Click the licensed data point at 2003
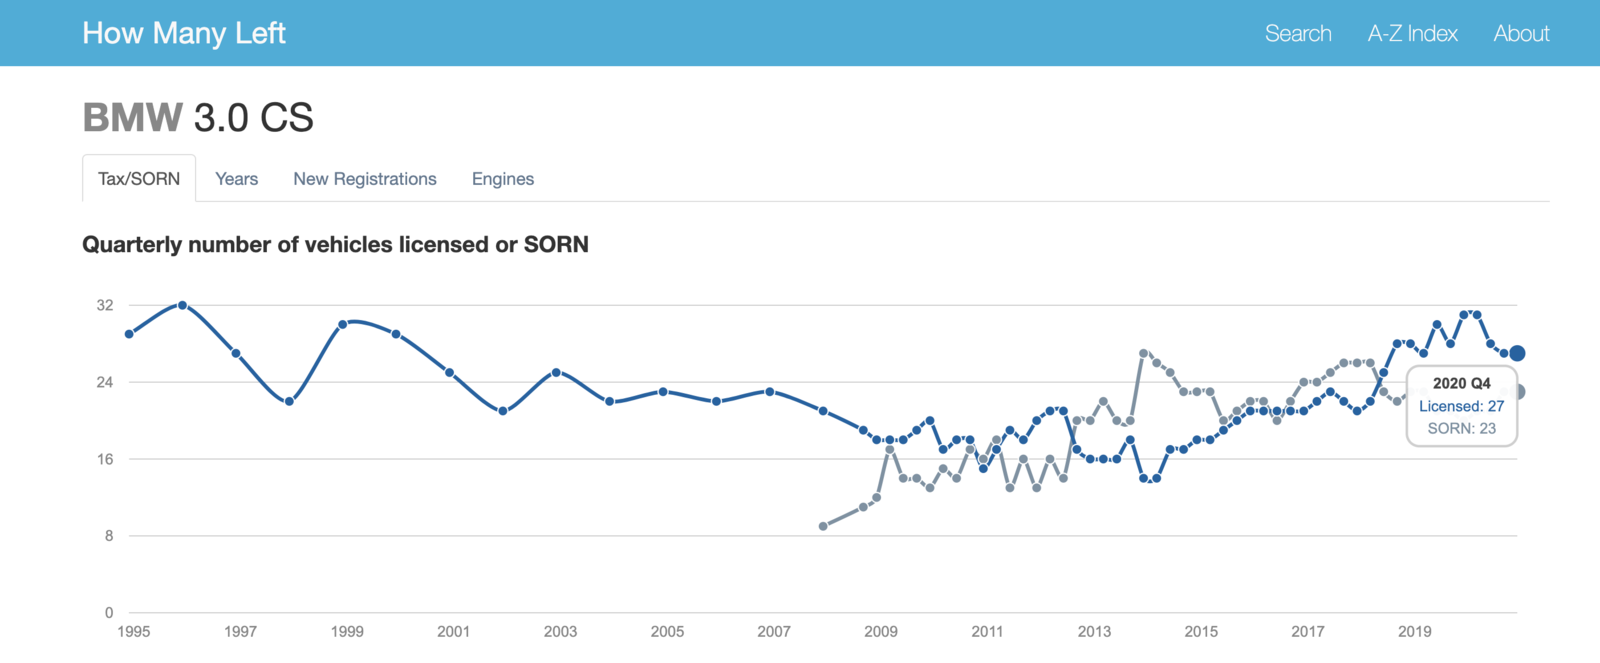Image resolution: width=1600 pixels, height=663 pixels. coord(556,372)
